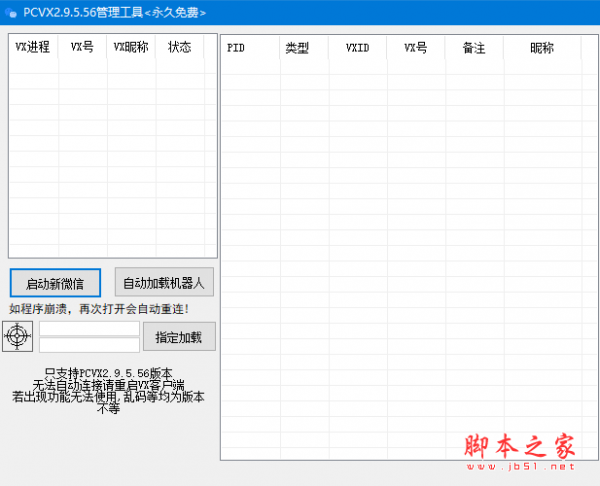Focus the lower input field beside the crosshair

(90, 345)
